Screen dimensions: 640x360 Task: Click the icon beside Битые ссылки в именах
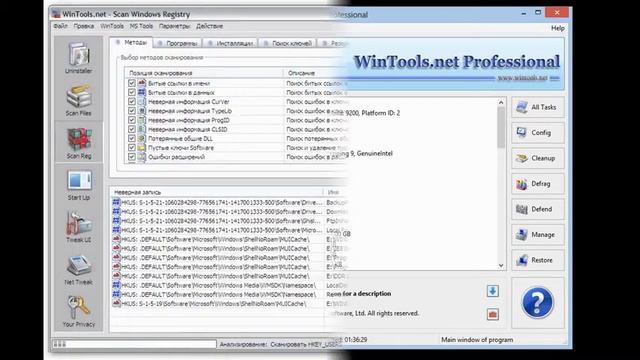point(142,83)
